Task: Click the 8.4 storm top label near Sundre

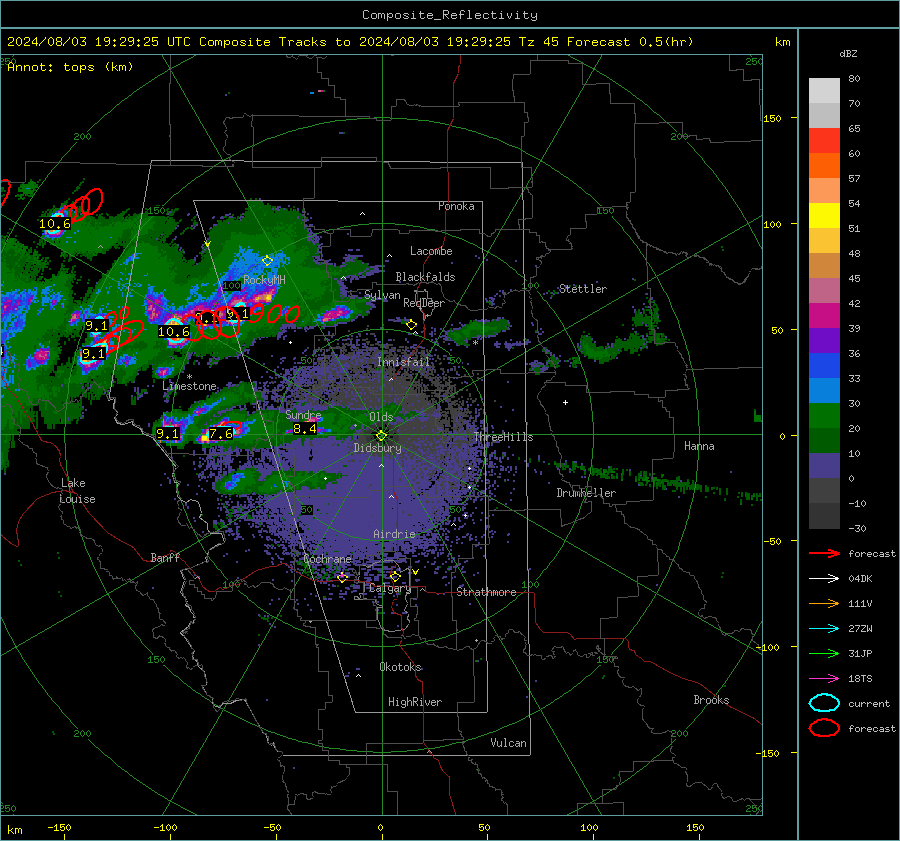Action: (304, 428)
